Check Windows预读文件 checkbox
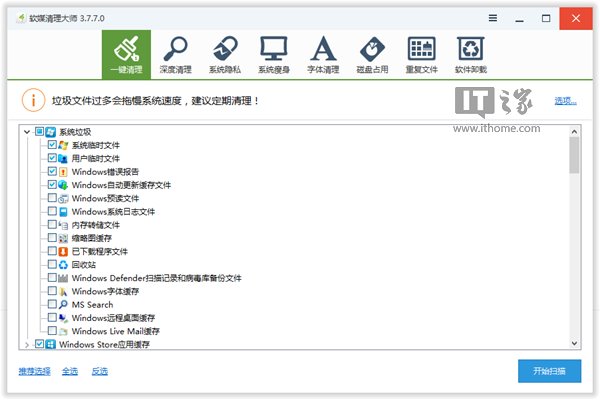 (52, 198)
